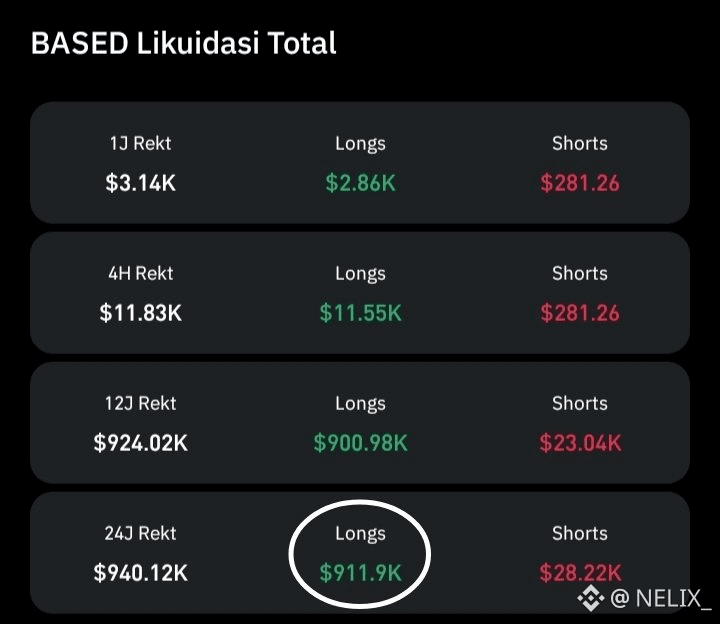Select the $940.12K 24-hour rekt total
The height and width of the screenshot is (624, 720).
[141, 573]
